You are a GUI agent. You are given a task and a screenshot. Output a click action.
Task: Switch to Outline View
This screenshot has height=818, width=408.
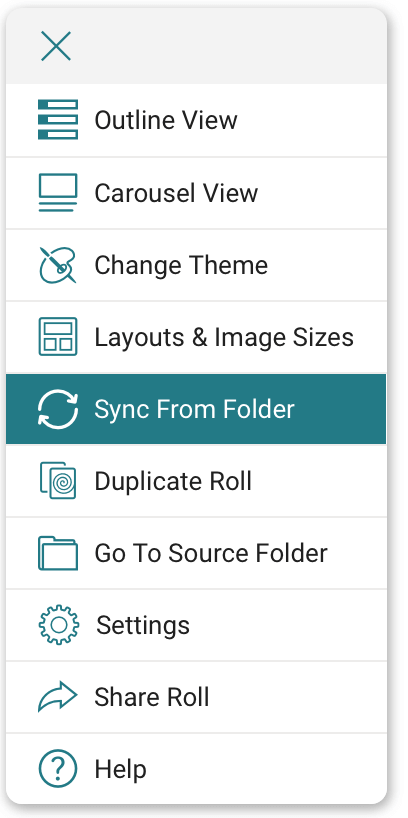[196, 121]
